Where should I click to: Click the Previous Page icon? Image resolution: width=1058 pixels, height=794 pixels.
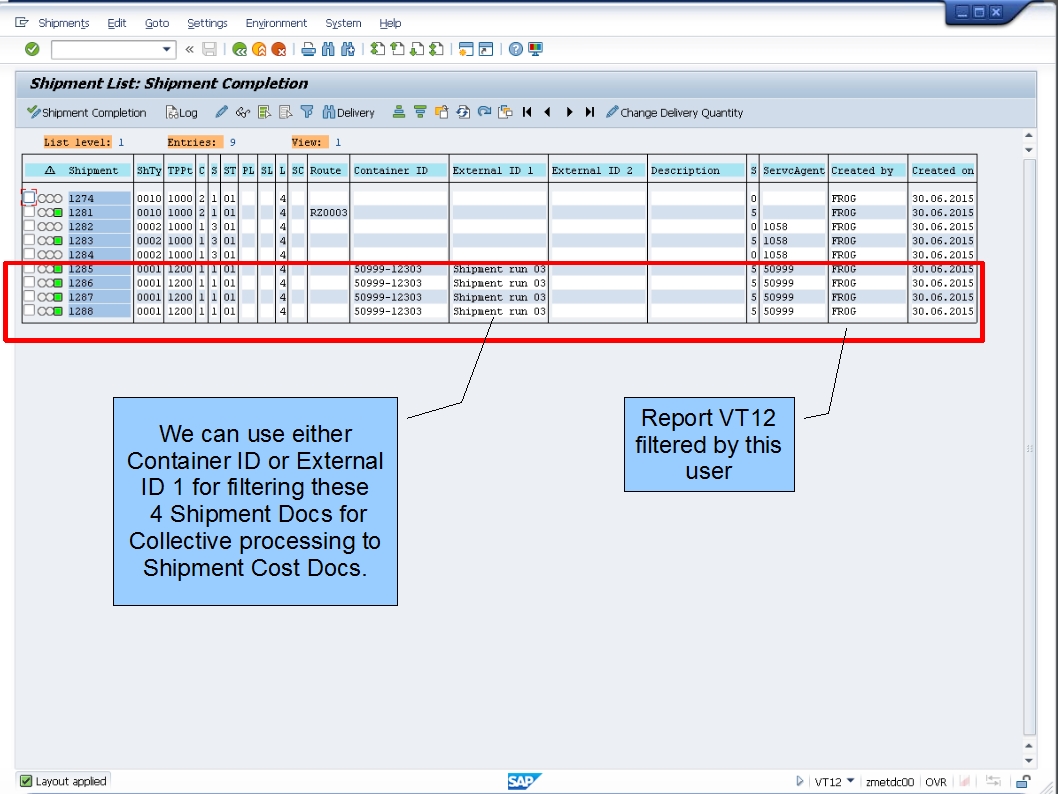pos(397,49)
